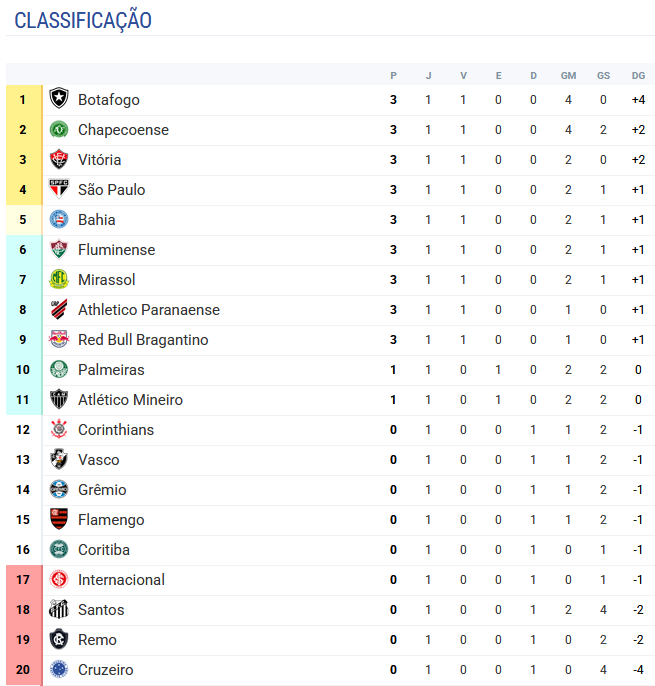655x686 pixels.
Task: Open the Vitória team link
Action: 99,160
